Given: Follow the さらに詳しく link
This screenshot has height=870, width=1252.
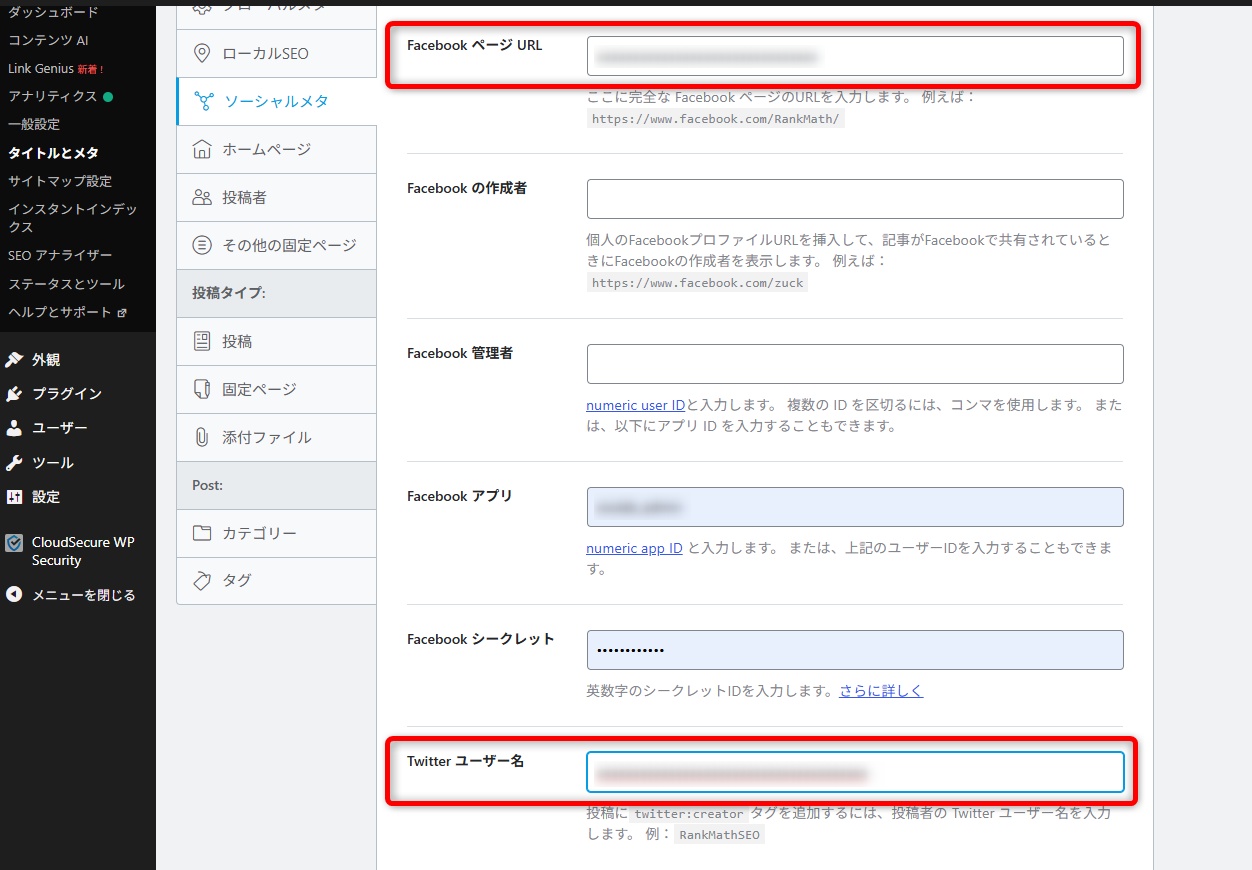Looking at the screenshot, I should pos(881,691).
